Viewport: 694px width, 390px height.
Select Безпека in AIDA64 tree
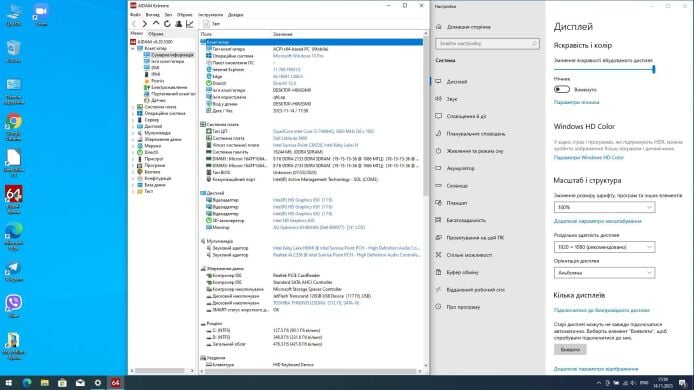click(x=149, y=172)
